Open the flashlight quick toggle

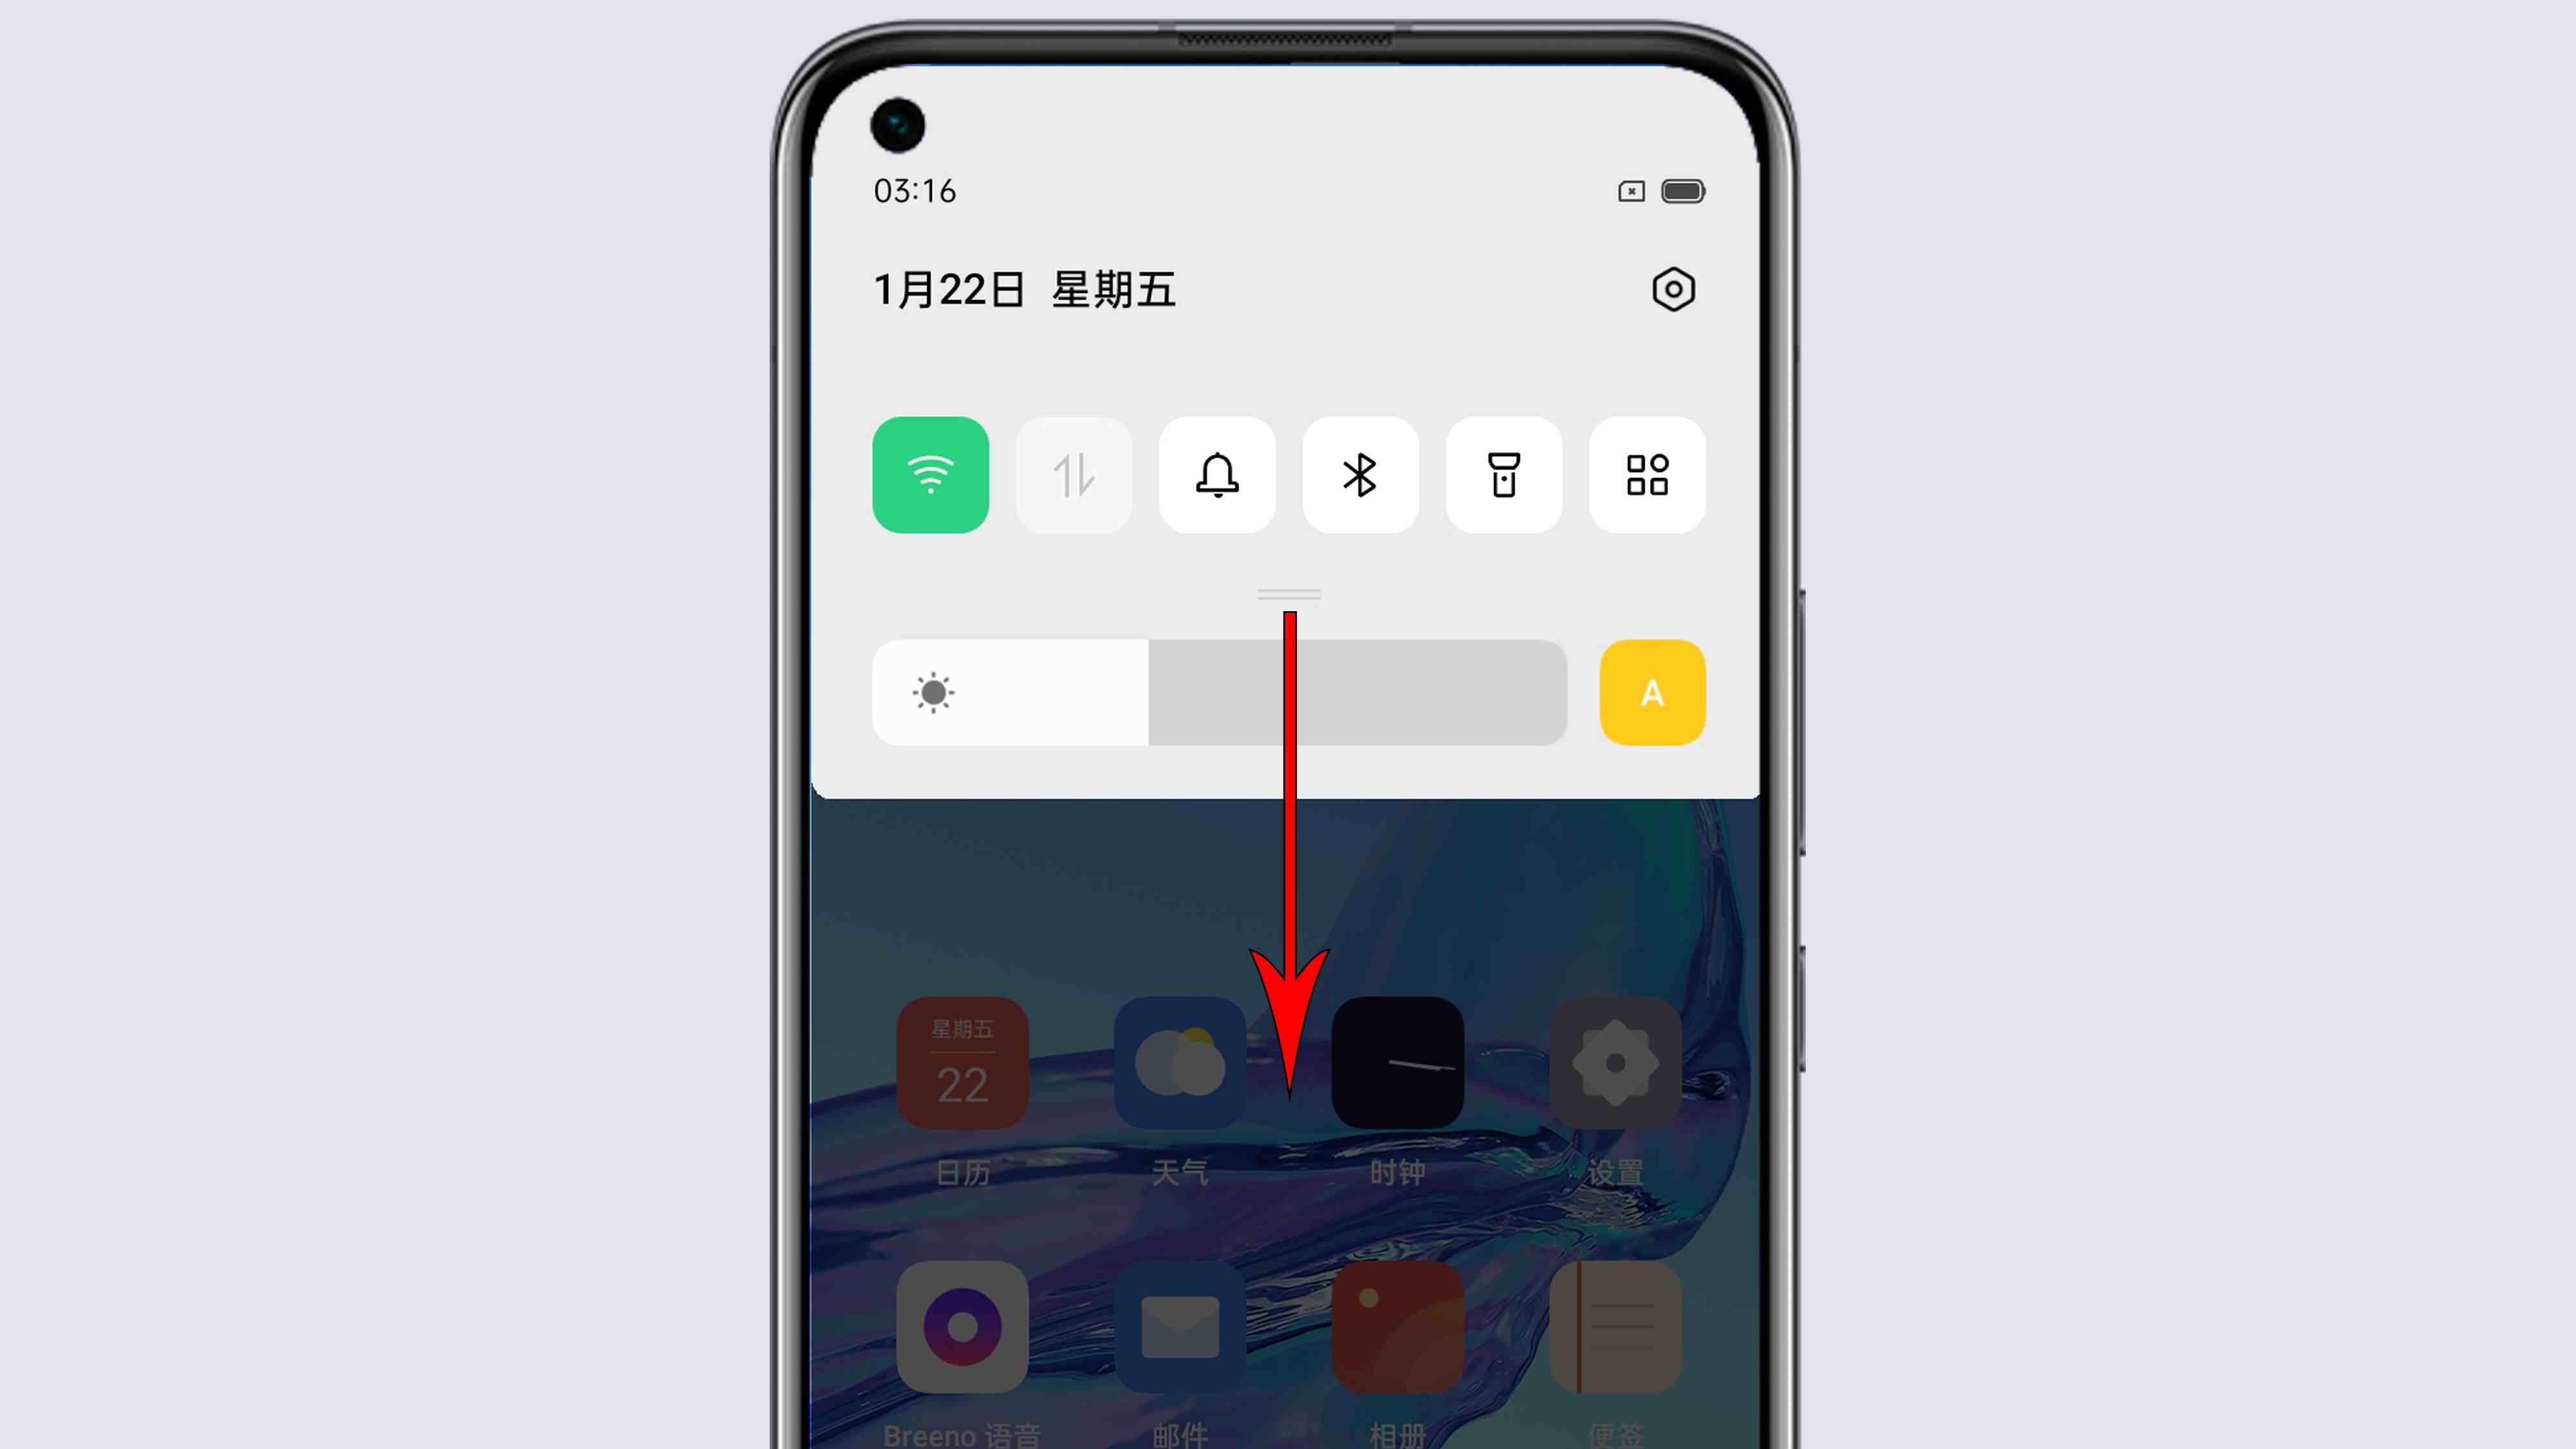click(1502, 474)
